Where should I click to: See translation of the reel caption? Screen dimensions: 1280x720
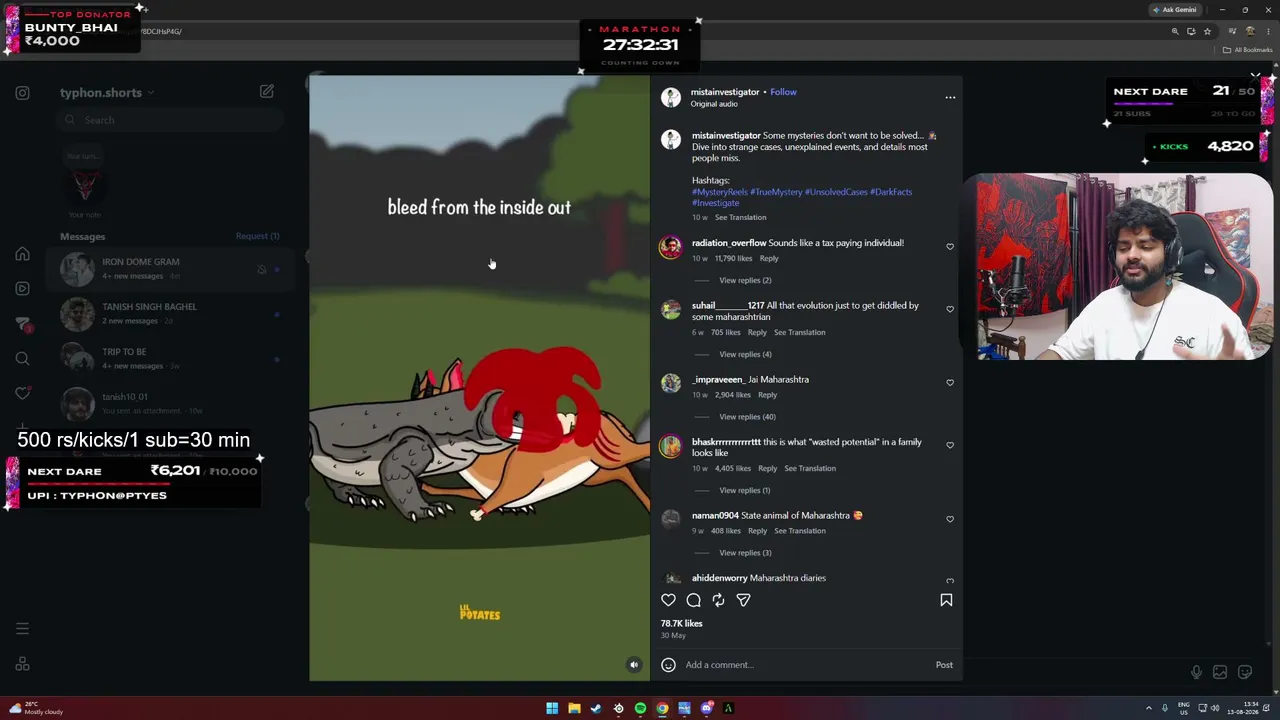(x=740, y=217)
